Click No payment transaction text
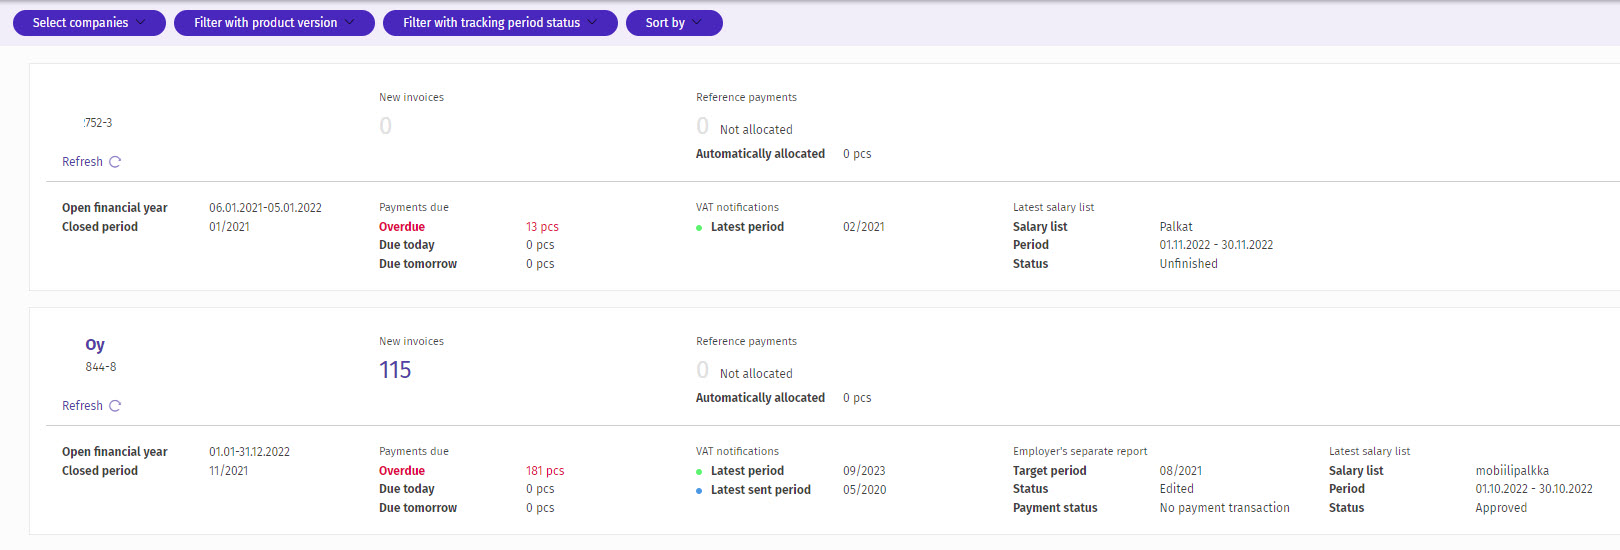This screenshot has height=550, width=1620. coord(1225,508)
